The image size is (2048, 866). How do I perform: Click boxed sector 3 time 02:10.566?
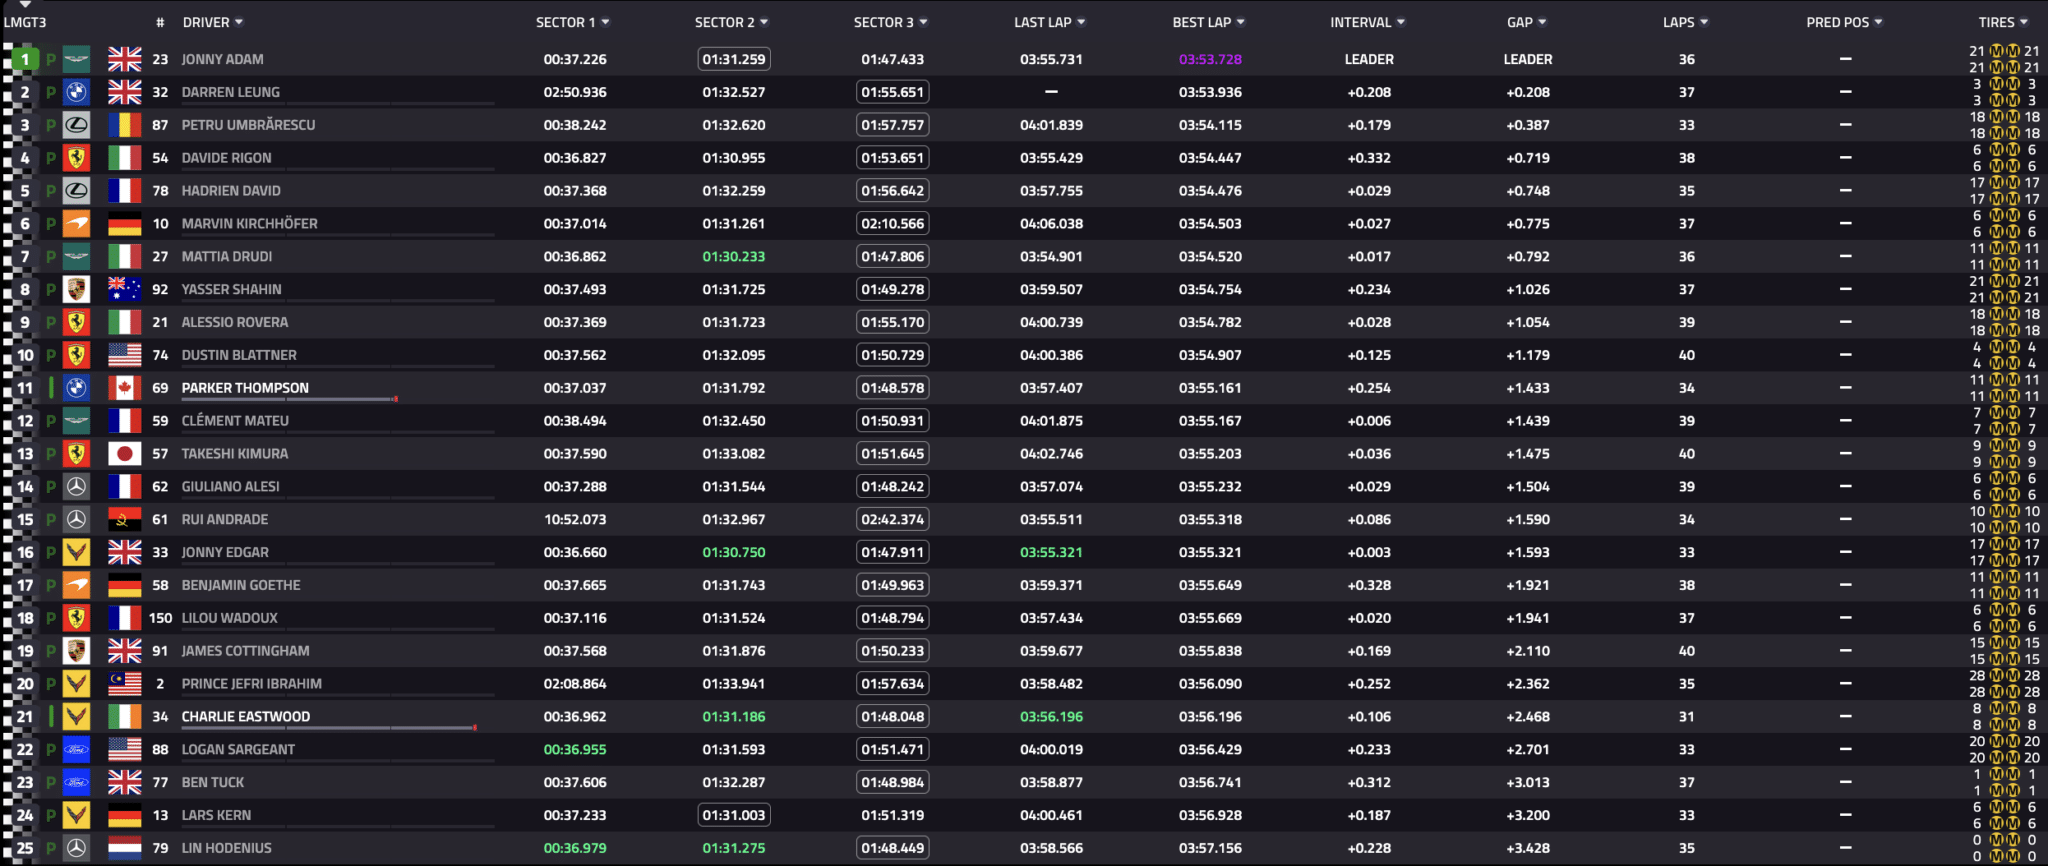point(893,224)
